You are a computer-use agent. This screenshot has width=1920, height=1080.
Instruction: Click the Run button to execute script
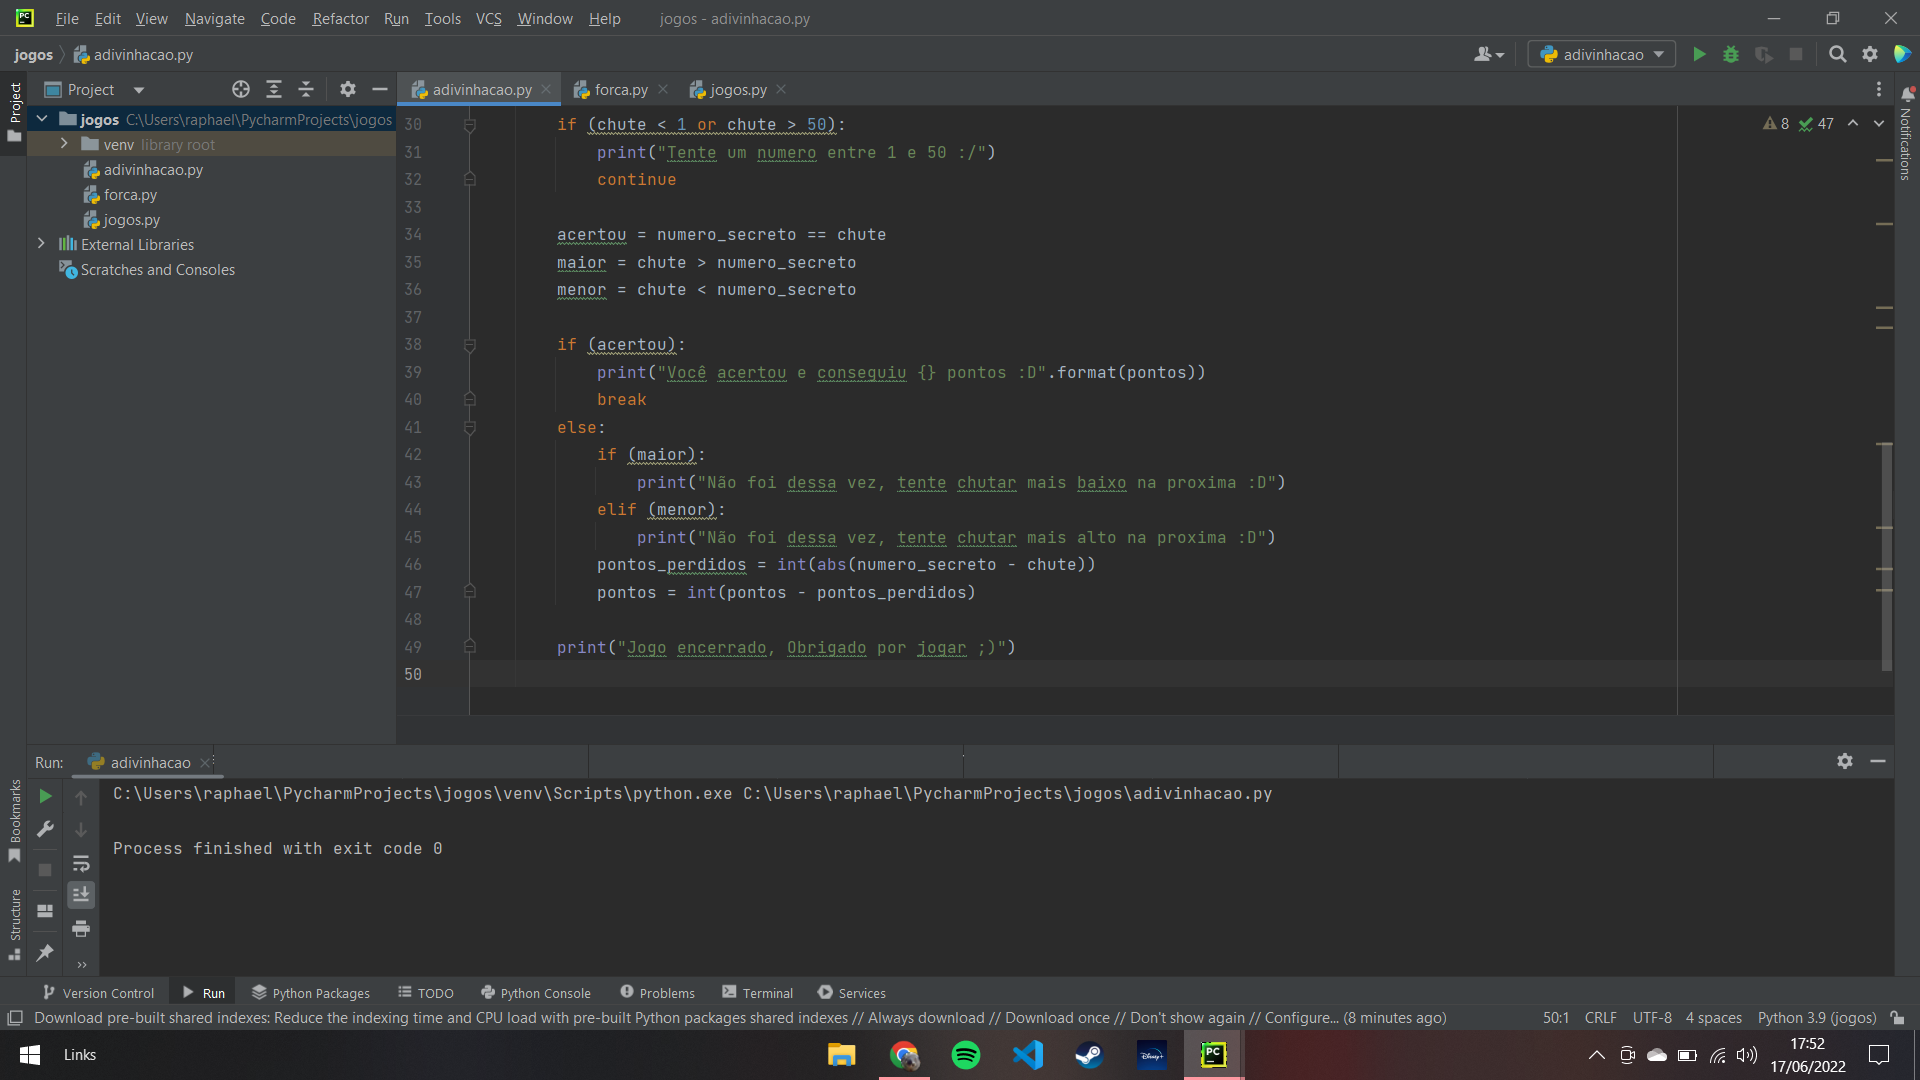(x=1700, y=54)
